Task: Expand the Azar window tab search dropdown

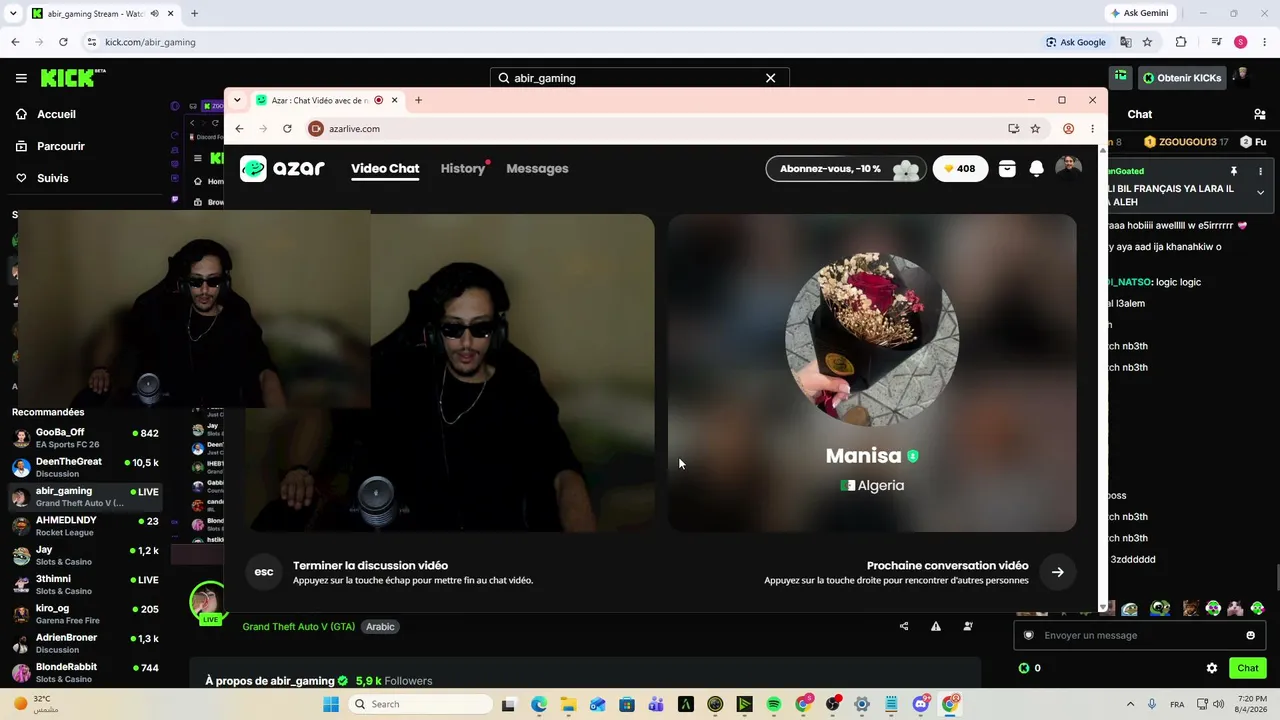Action: coord(237,100)
